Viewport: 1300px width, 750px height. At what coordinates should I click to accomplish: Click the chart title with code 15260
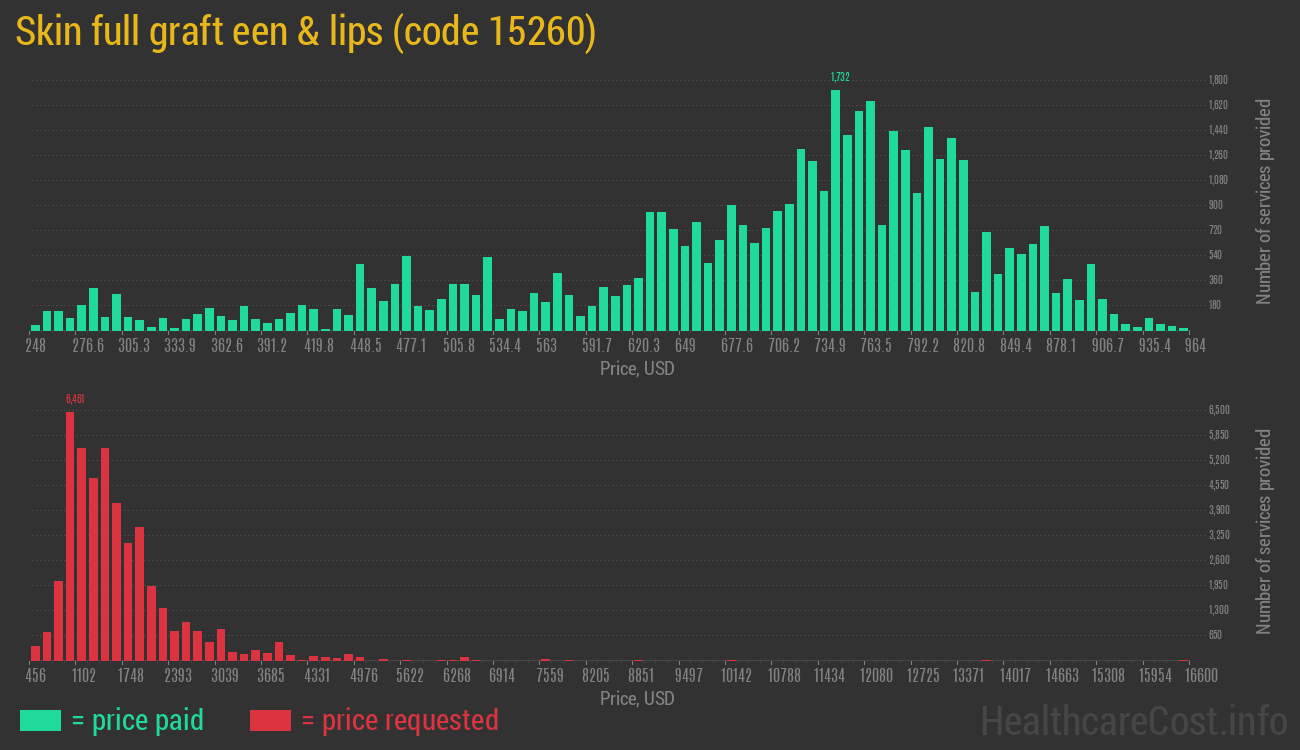click(306, 32)
